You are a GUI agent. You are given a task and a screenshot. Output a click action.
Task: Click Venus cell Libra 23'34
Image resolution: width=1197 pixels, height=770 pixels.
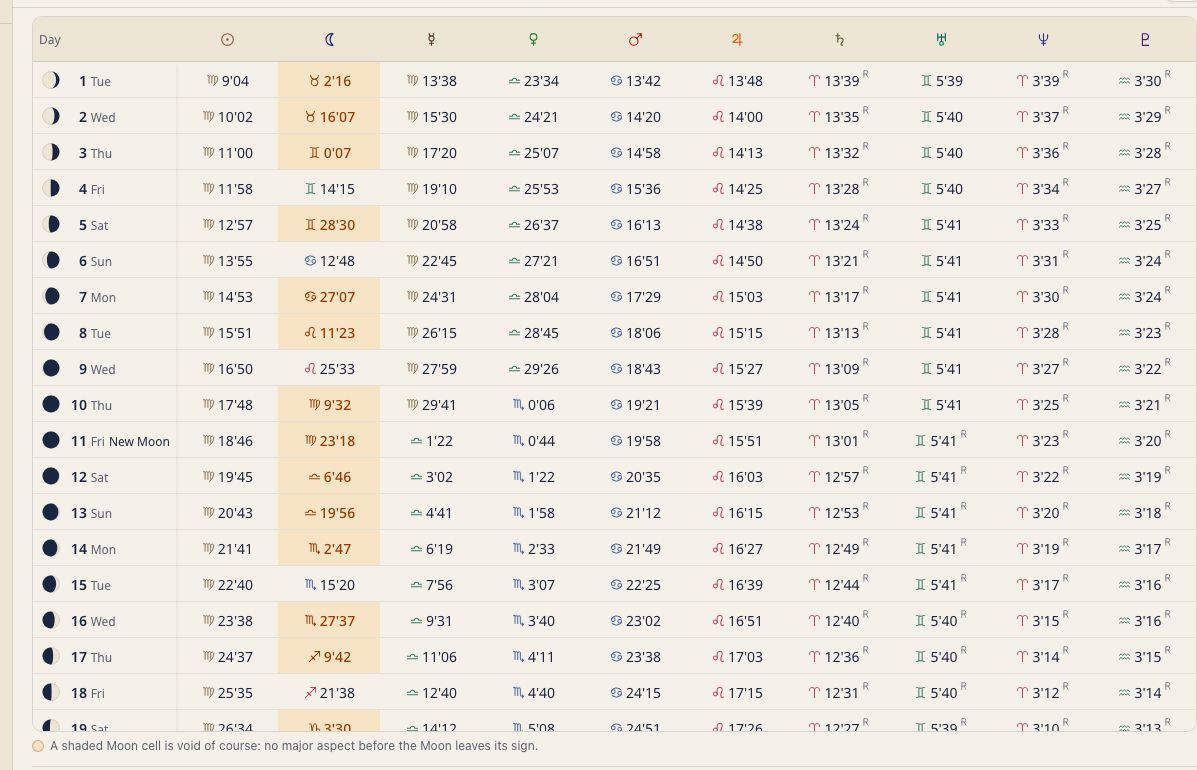(533, 80)
